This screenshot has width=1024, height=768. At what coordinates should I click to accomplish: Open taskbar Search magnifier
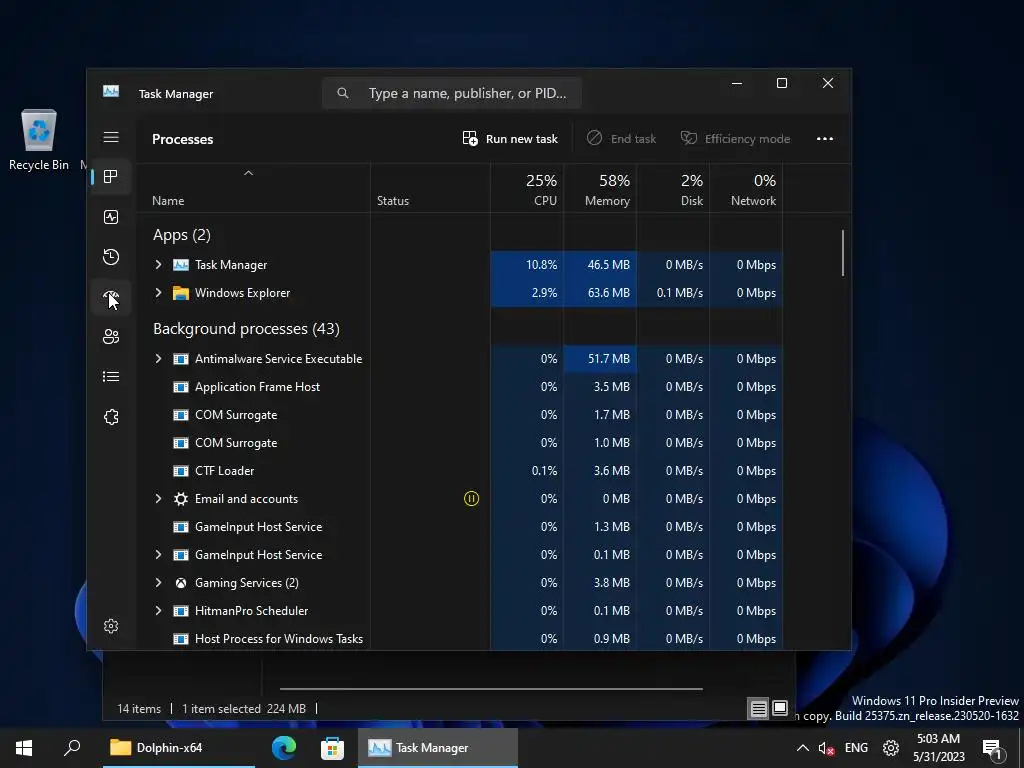[72, 748]
